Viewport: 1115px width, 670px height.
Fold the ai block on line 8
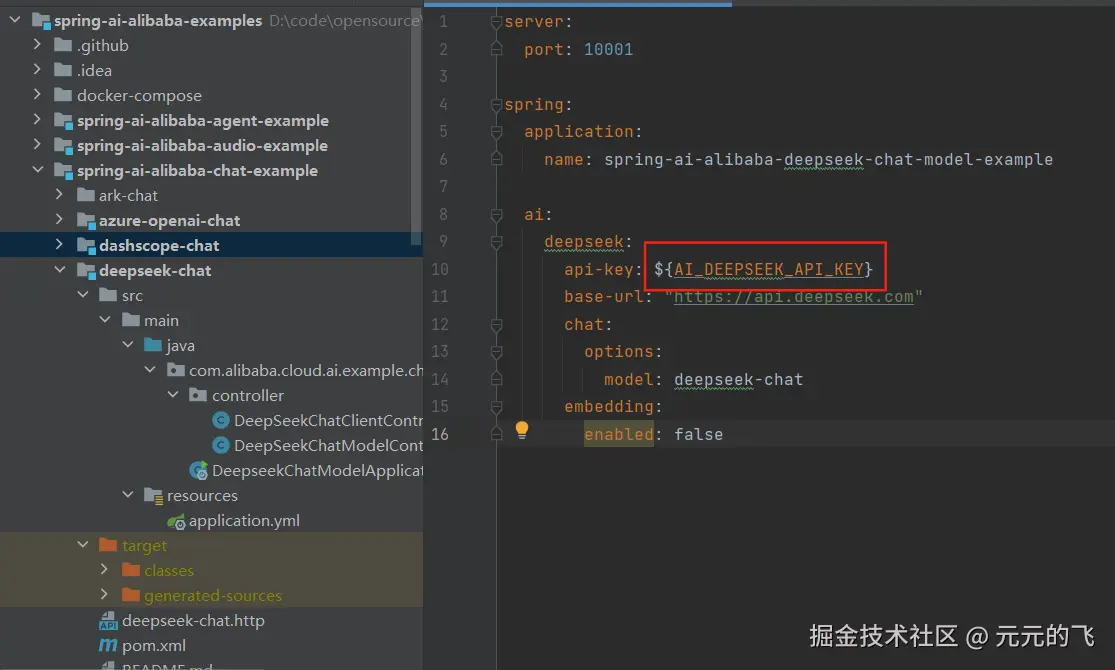496,215
